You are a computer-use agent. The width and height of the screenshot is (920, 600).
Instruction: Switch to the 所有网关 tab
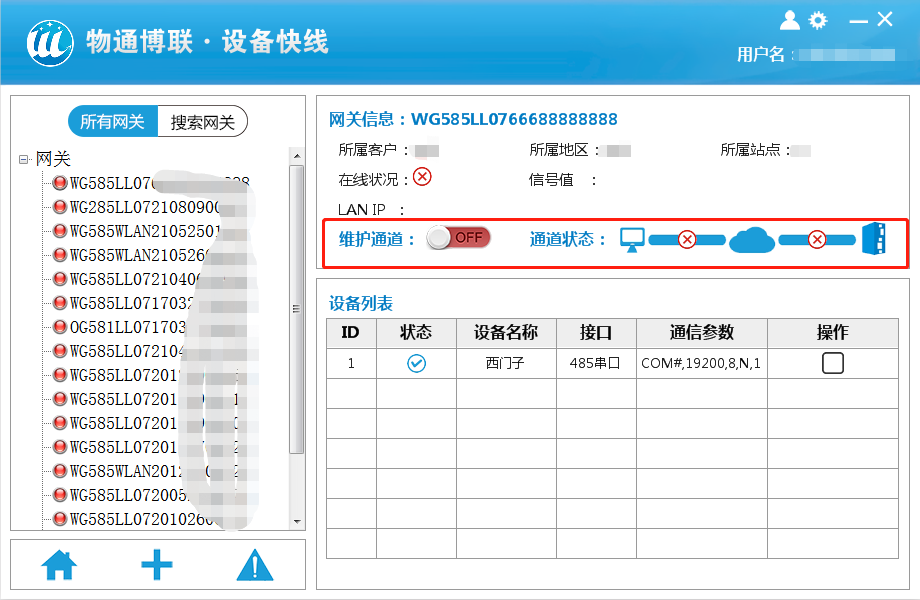click(112, 122)
